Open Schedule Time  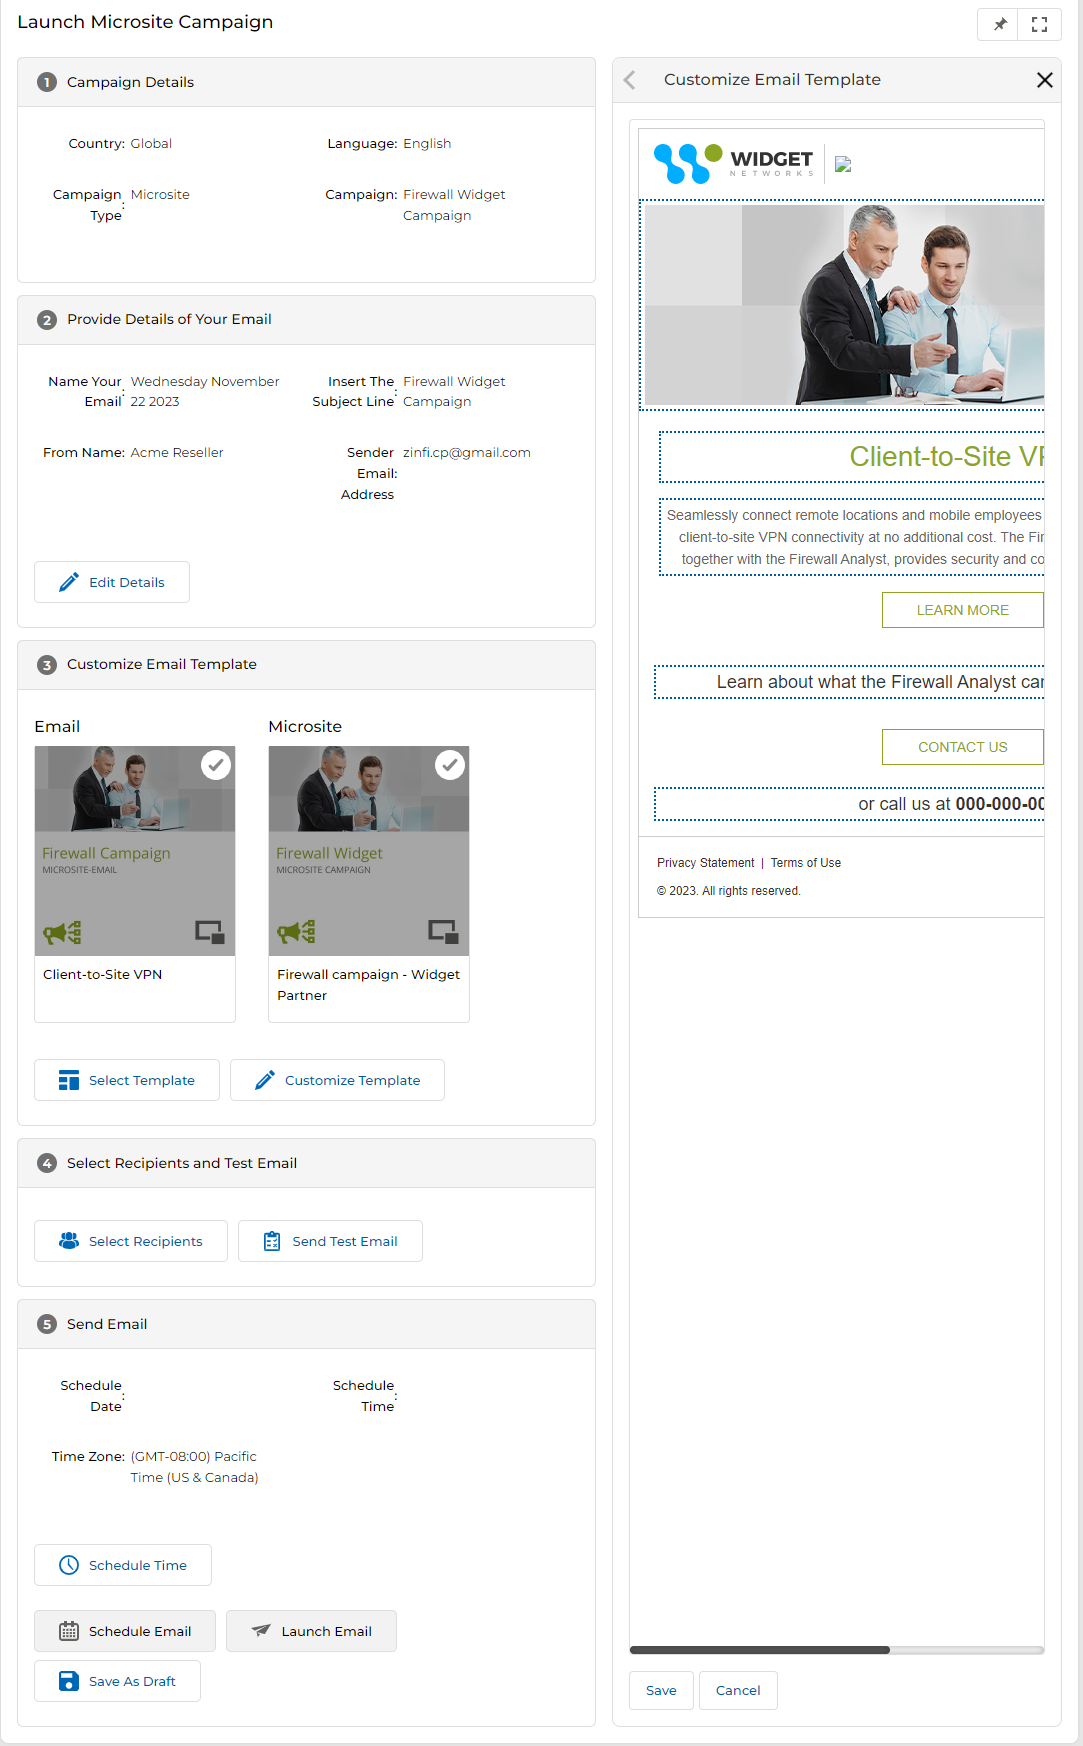tap(123, 1565)
